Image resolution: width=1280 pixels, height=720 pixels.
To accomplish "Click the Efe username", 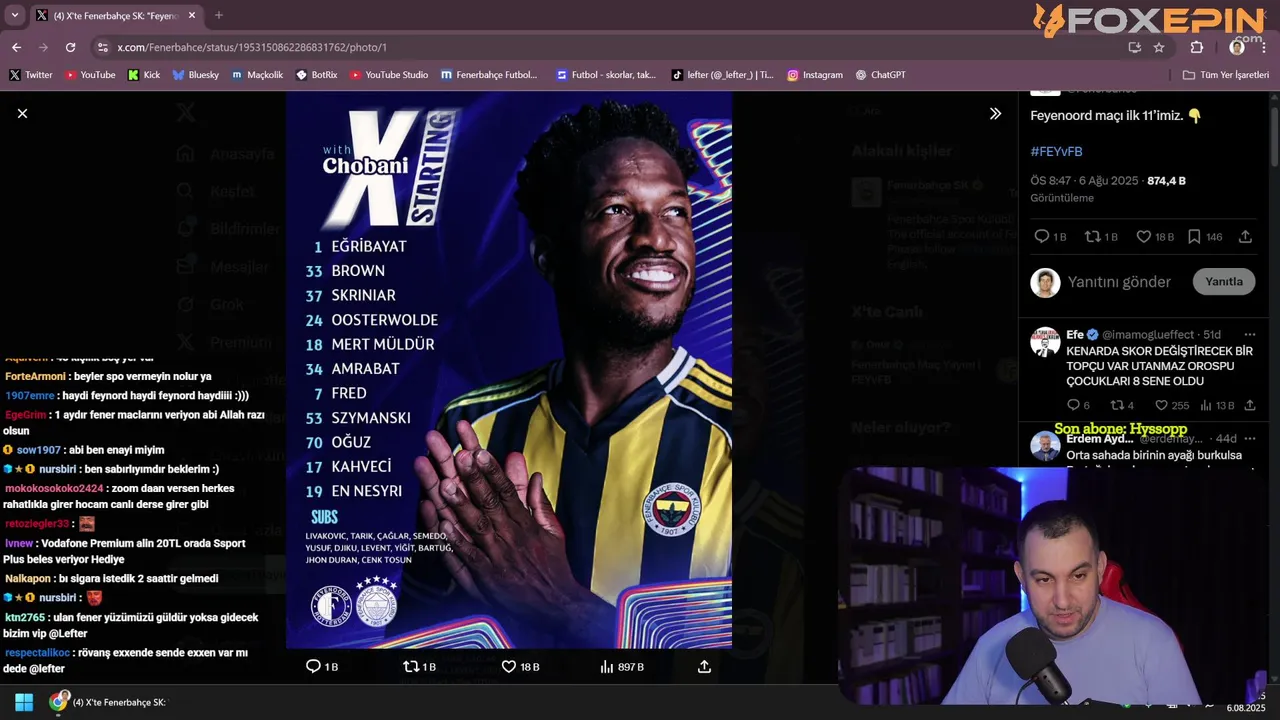I will pos(1075,334).
